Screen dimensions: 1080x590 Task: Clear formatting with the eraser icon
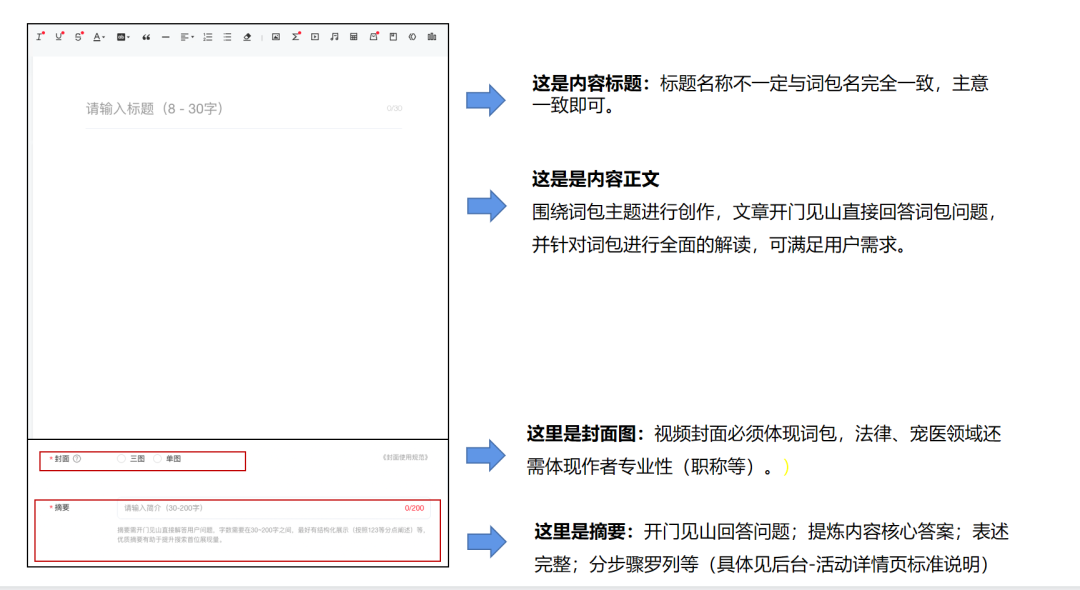coord(247,37)
